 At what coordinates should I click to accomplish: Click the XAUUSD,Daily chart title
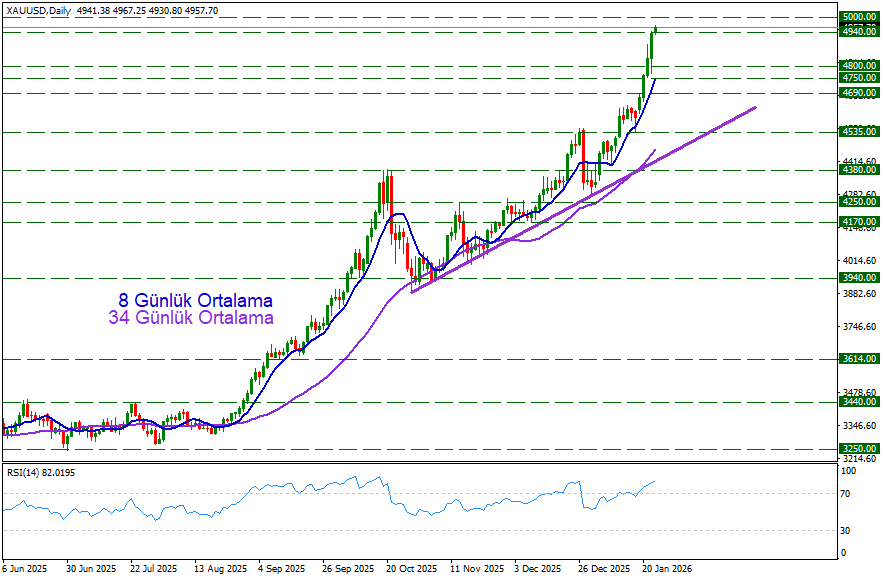pyautogui.click(x=39, y=10)
